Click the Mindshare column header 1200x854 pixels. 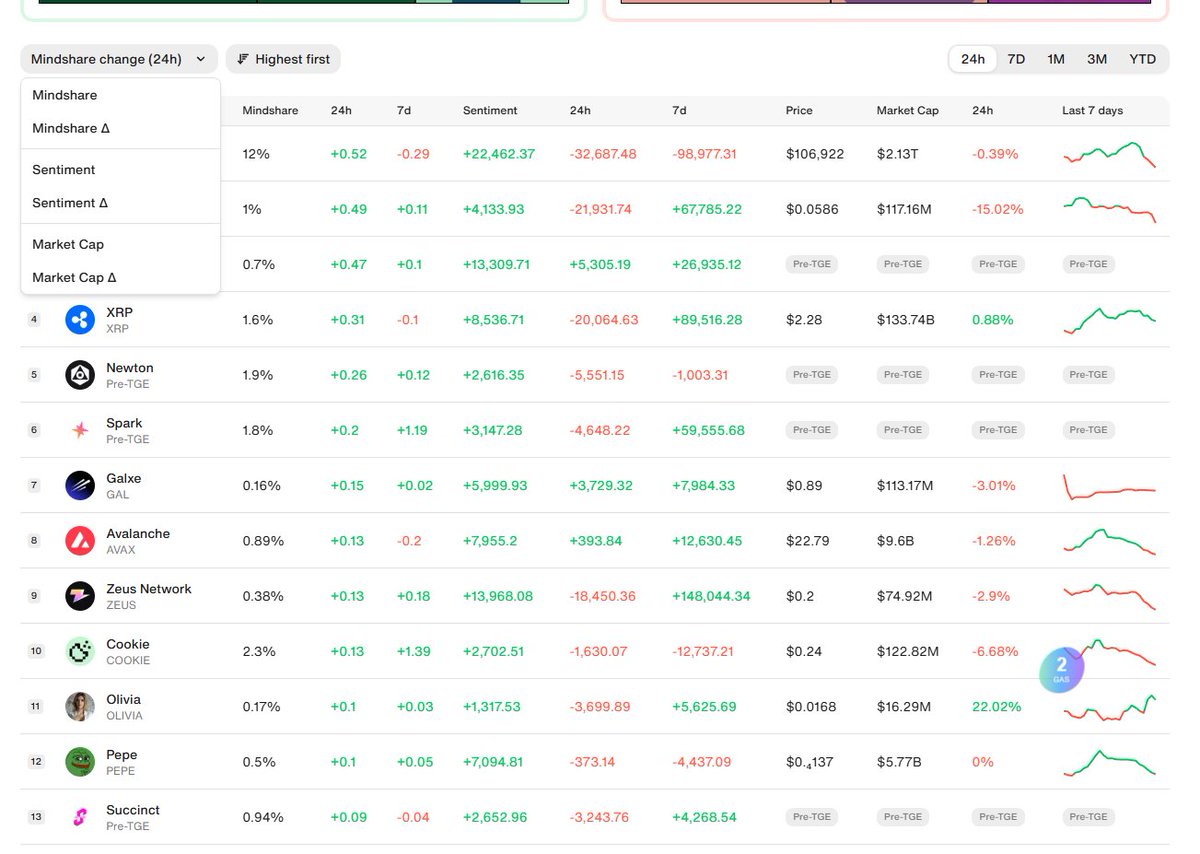pyautogui.click(x=270, y=110)
